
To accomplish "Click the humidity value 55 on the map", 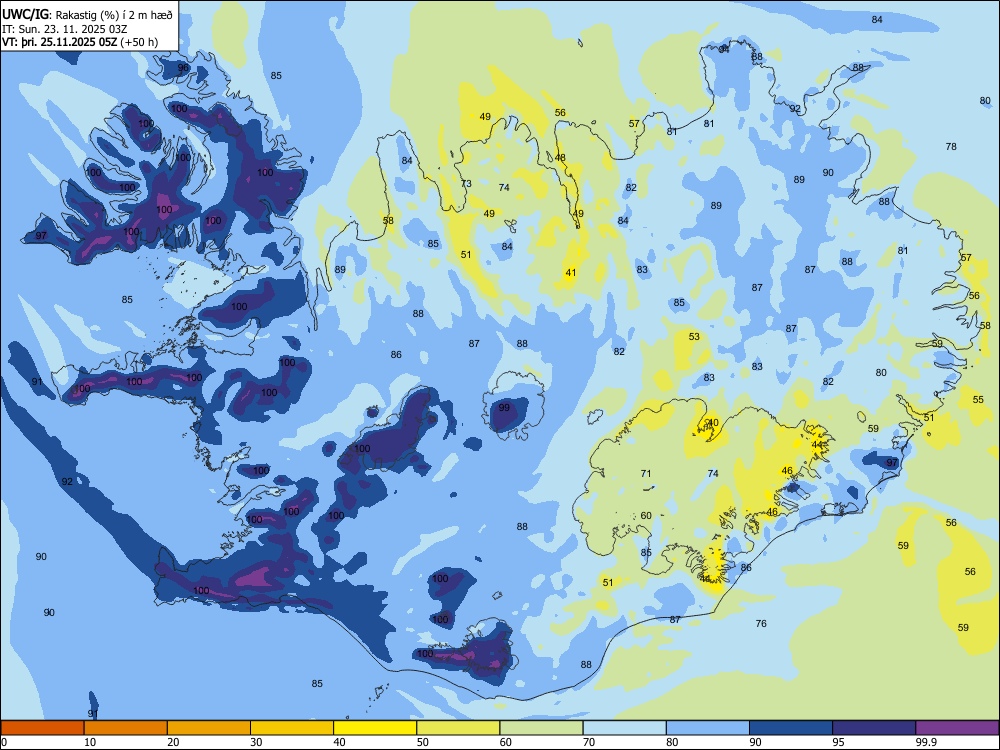I will point(978,400).
